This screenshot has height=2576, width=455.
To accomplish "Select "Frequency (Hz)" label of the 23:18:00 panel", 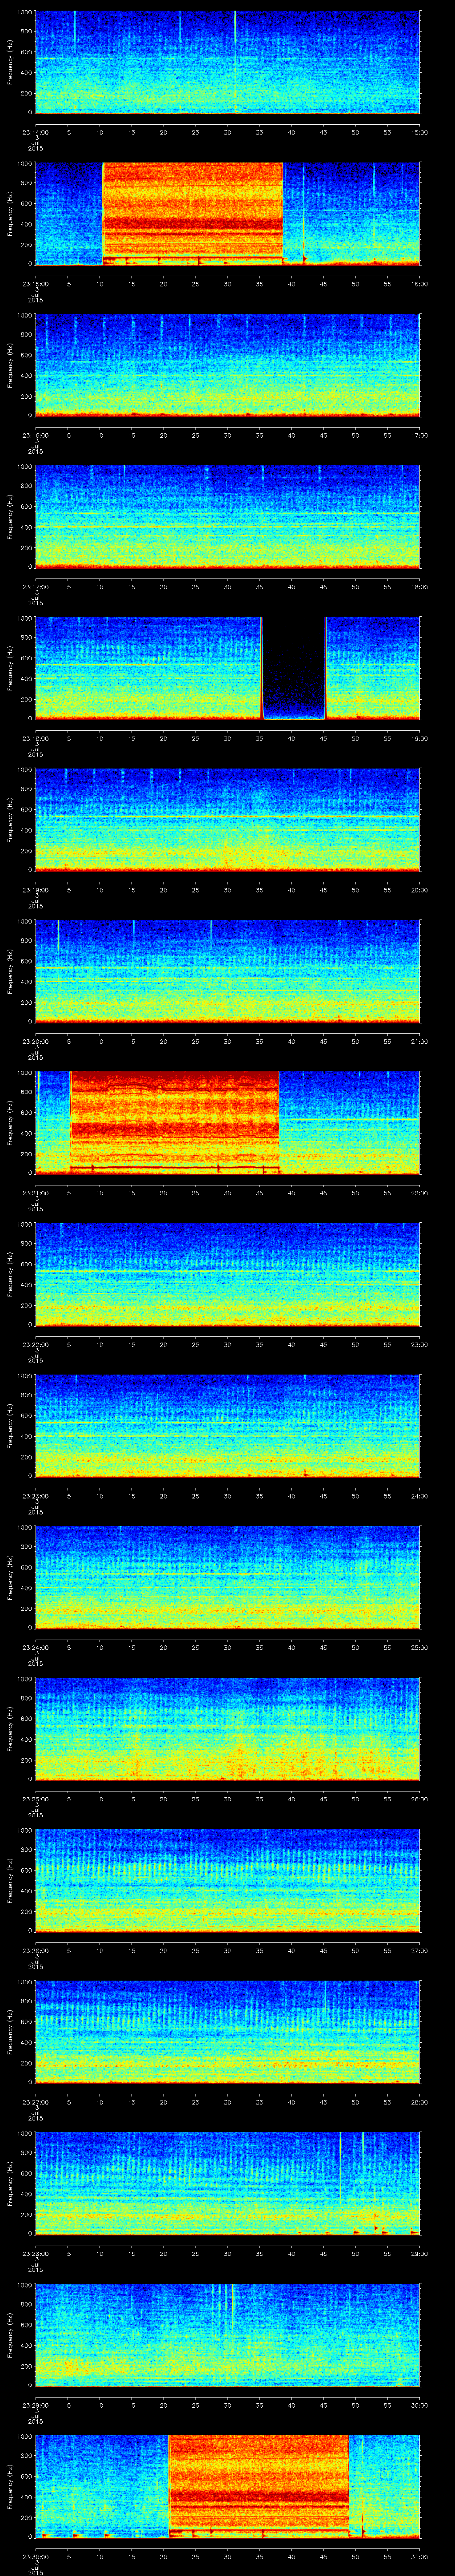I will click(10, 669).
